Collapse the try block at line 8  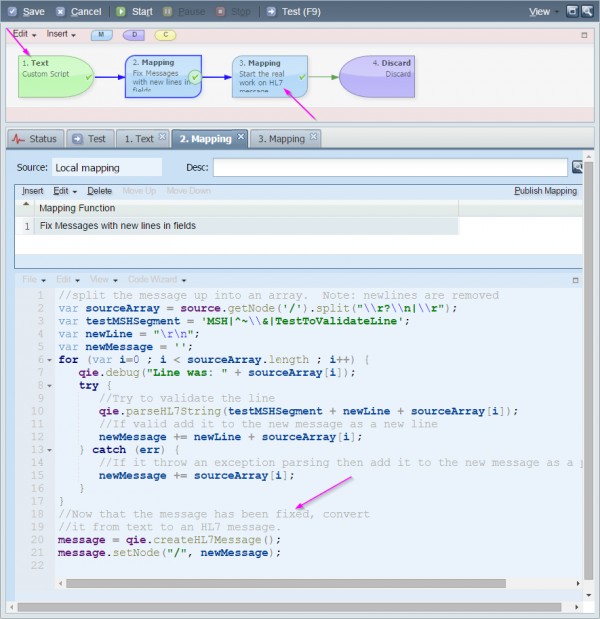click(49, 386)
